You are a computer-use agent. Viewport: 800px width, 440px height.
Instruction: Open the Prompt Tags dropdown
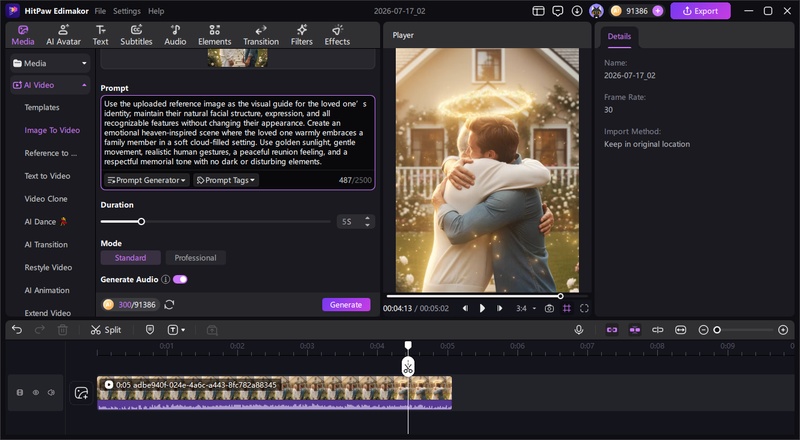[226, 180]
